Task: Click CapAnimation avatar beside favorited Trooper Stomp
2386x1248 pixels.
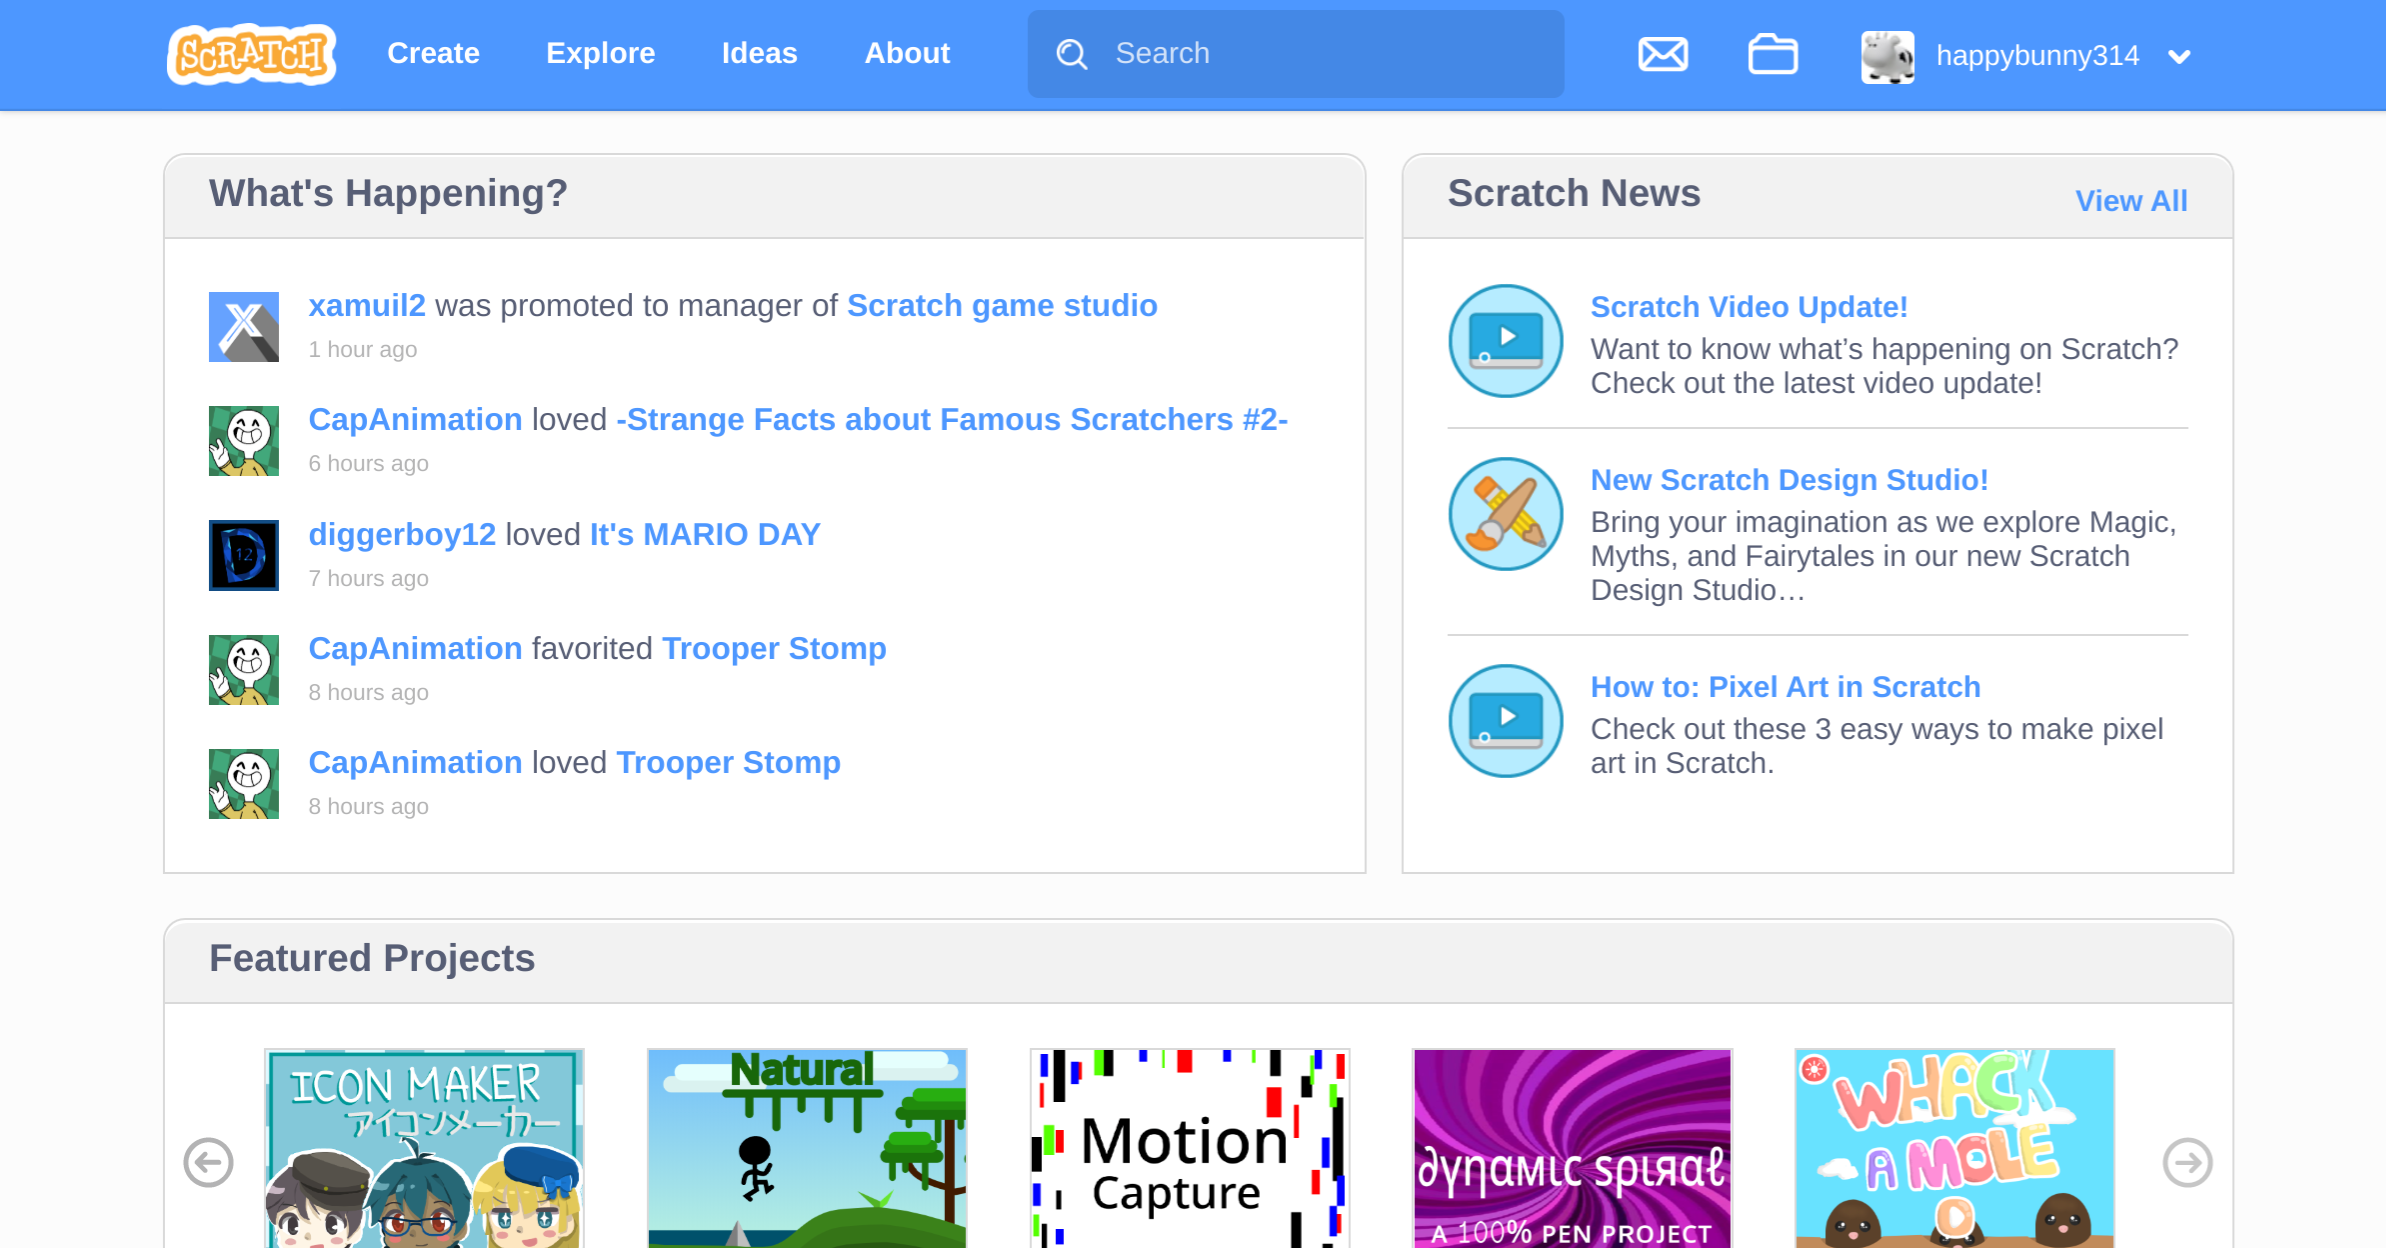Action: [244, 670]
